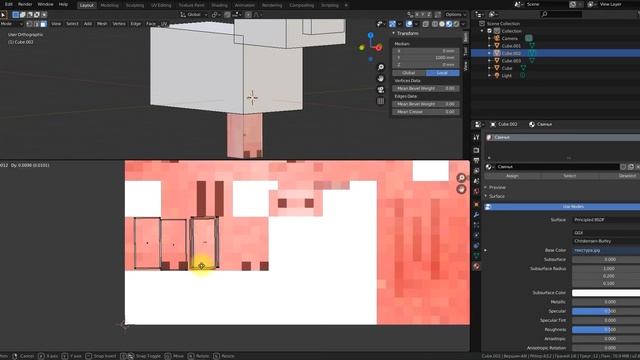Click the zoom view icon in the 3D viewport
This screenshot has width=640, height=360.
coord(380,67)
